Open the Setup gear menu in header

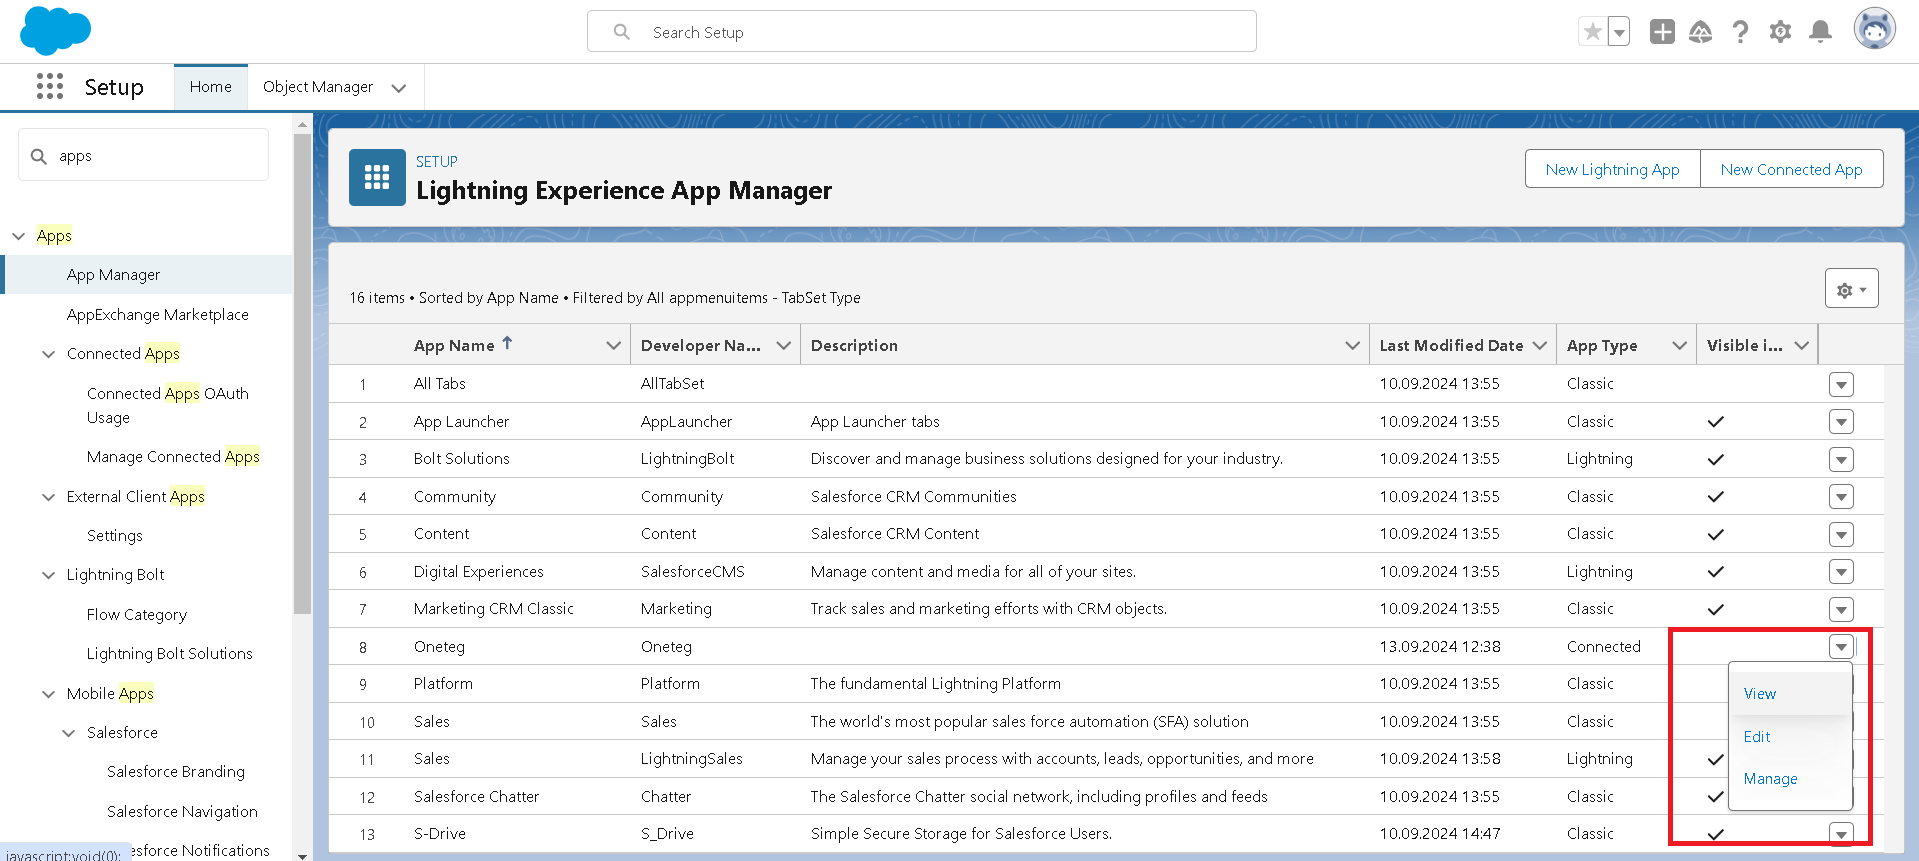pos(1780,32)
